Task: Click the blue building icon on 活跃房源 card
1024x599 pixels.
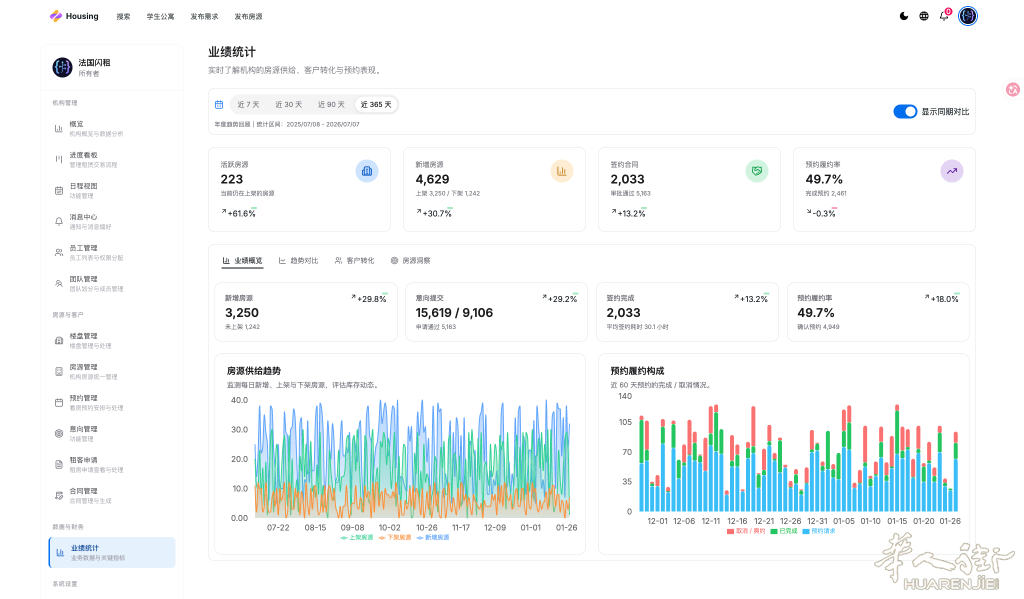Action: click(x=367, y=171)
